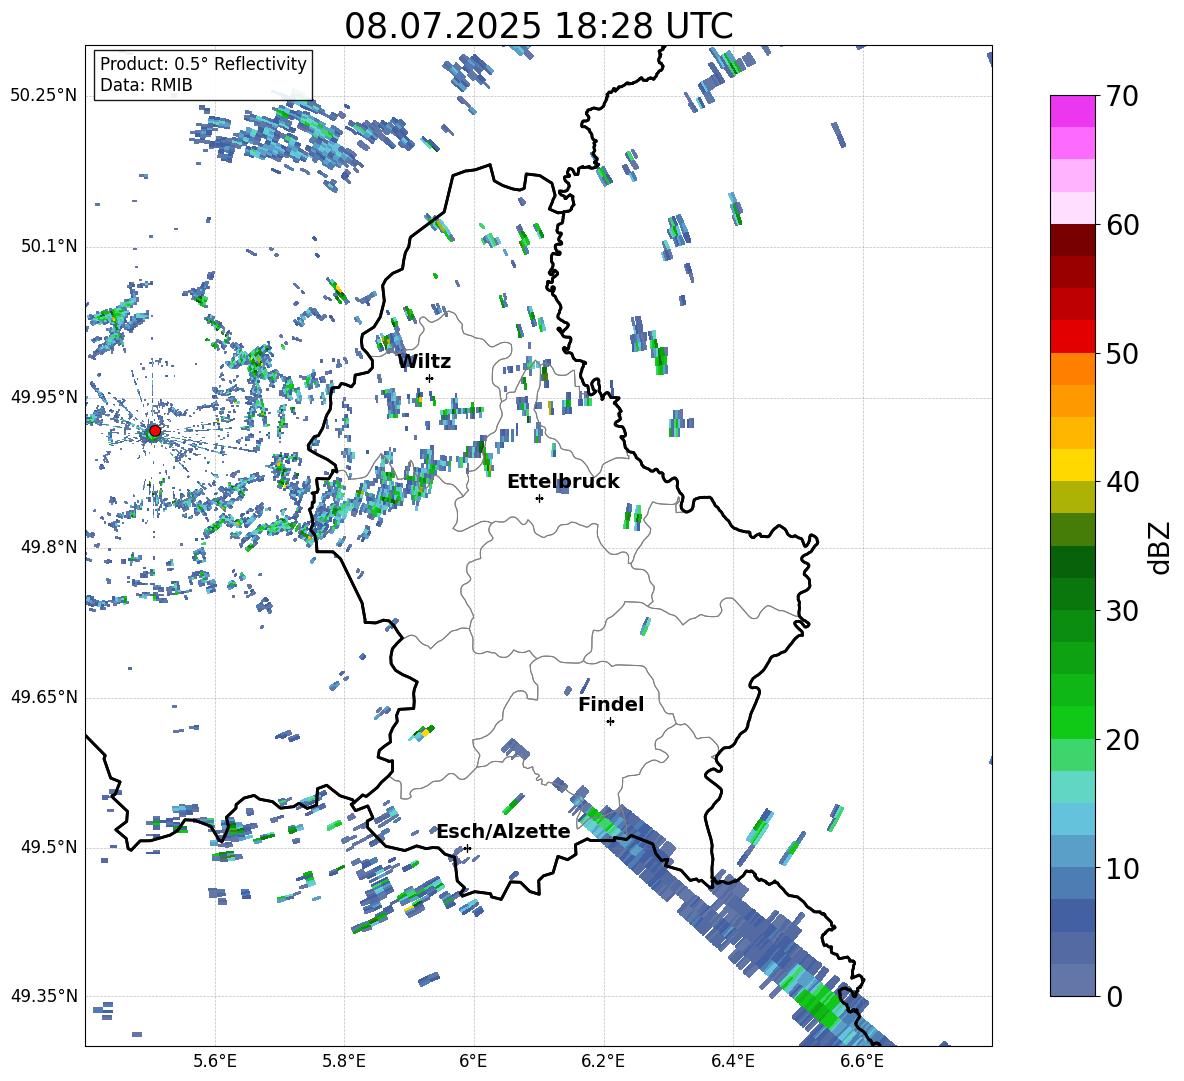This screenshot has height=1081, width=1184.
Task: Click the longitude label 6.6°E
Action: click(862, 1061)
